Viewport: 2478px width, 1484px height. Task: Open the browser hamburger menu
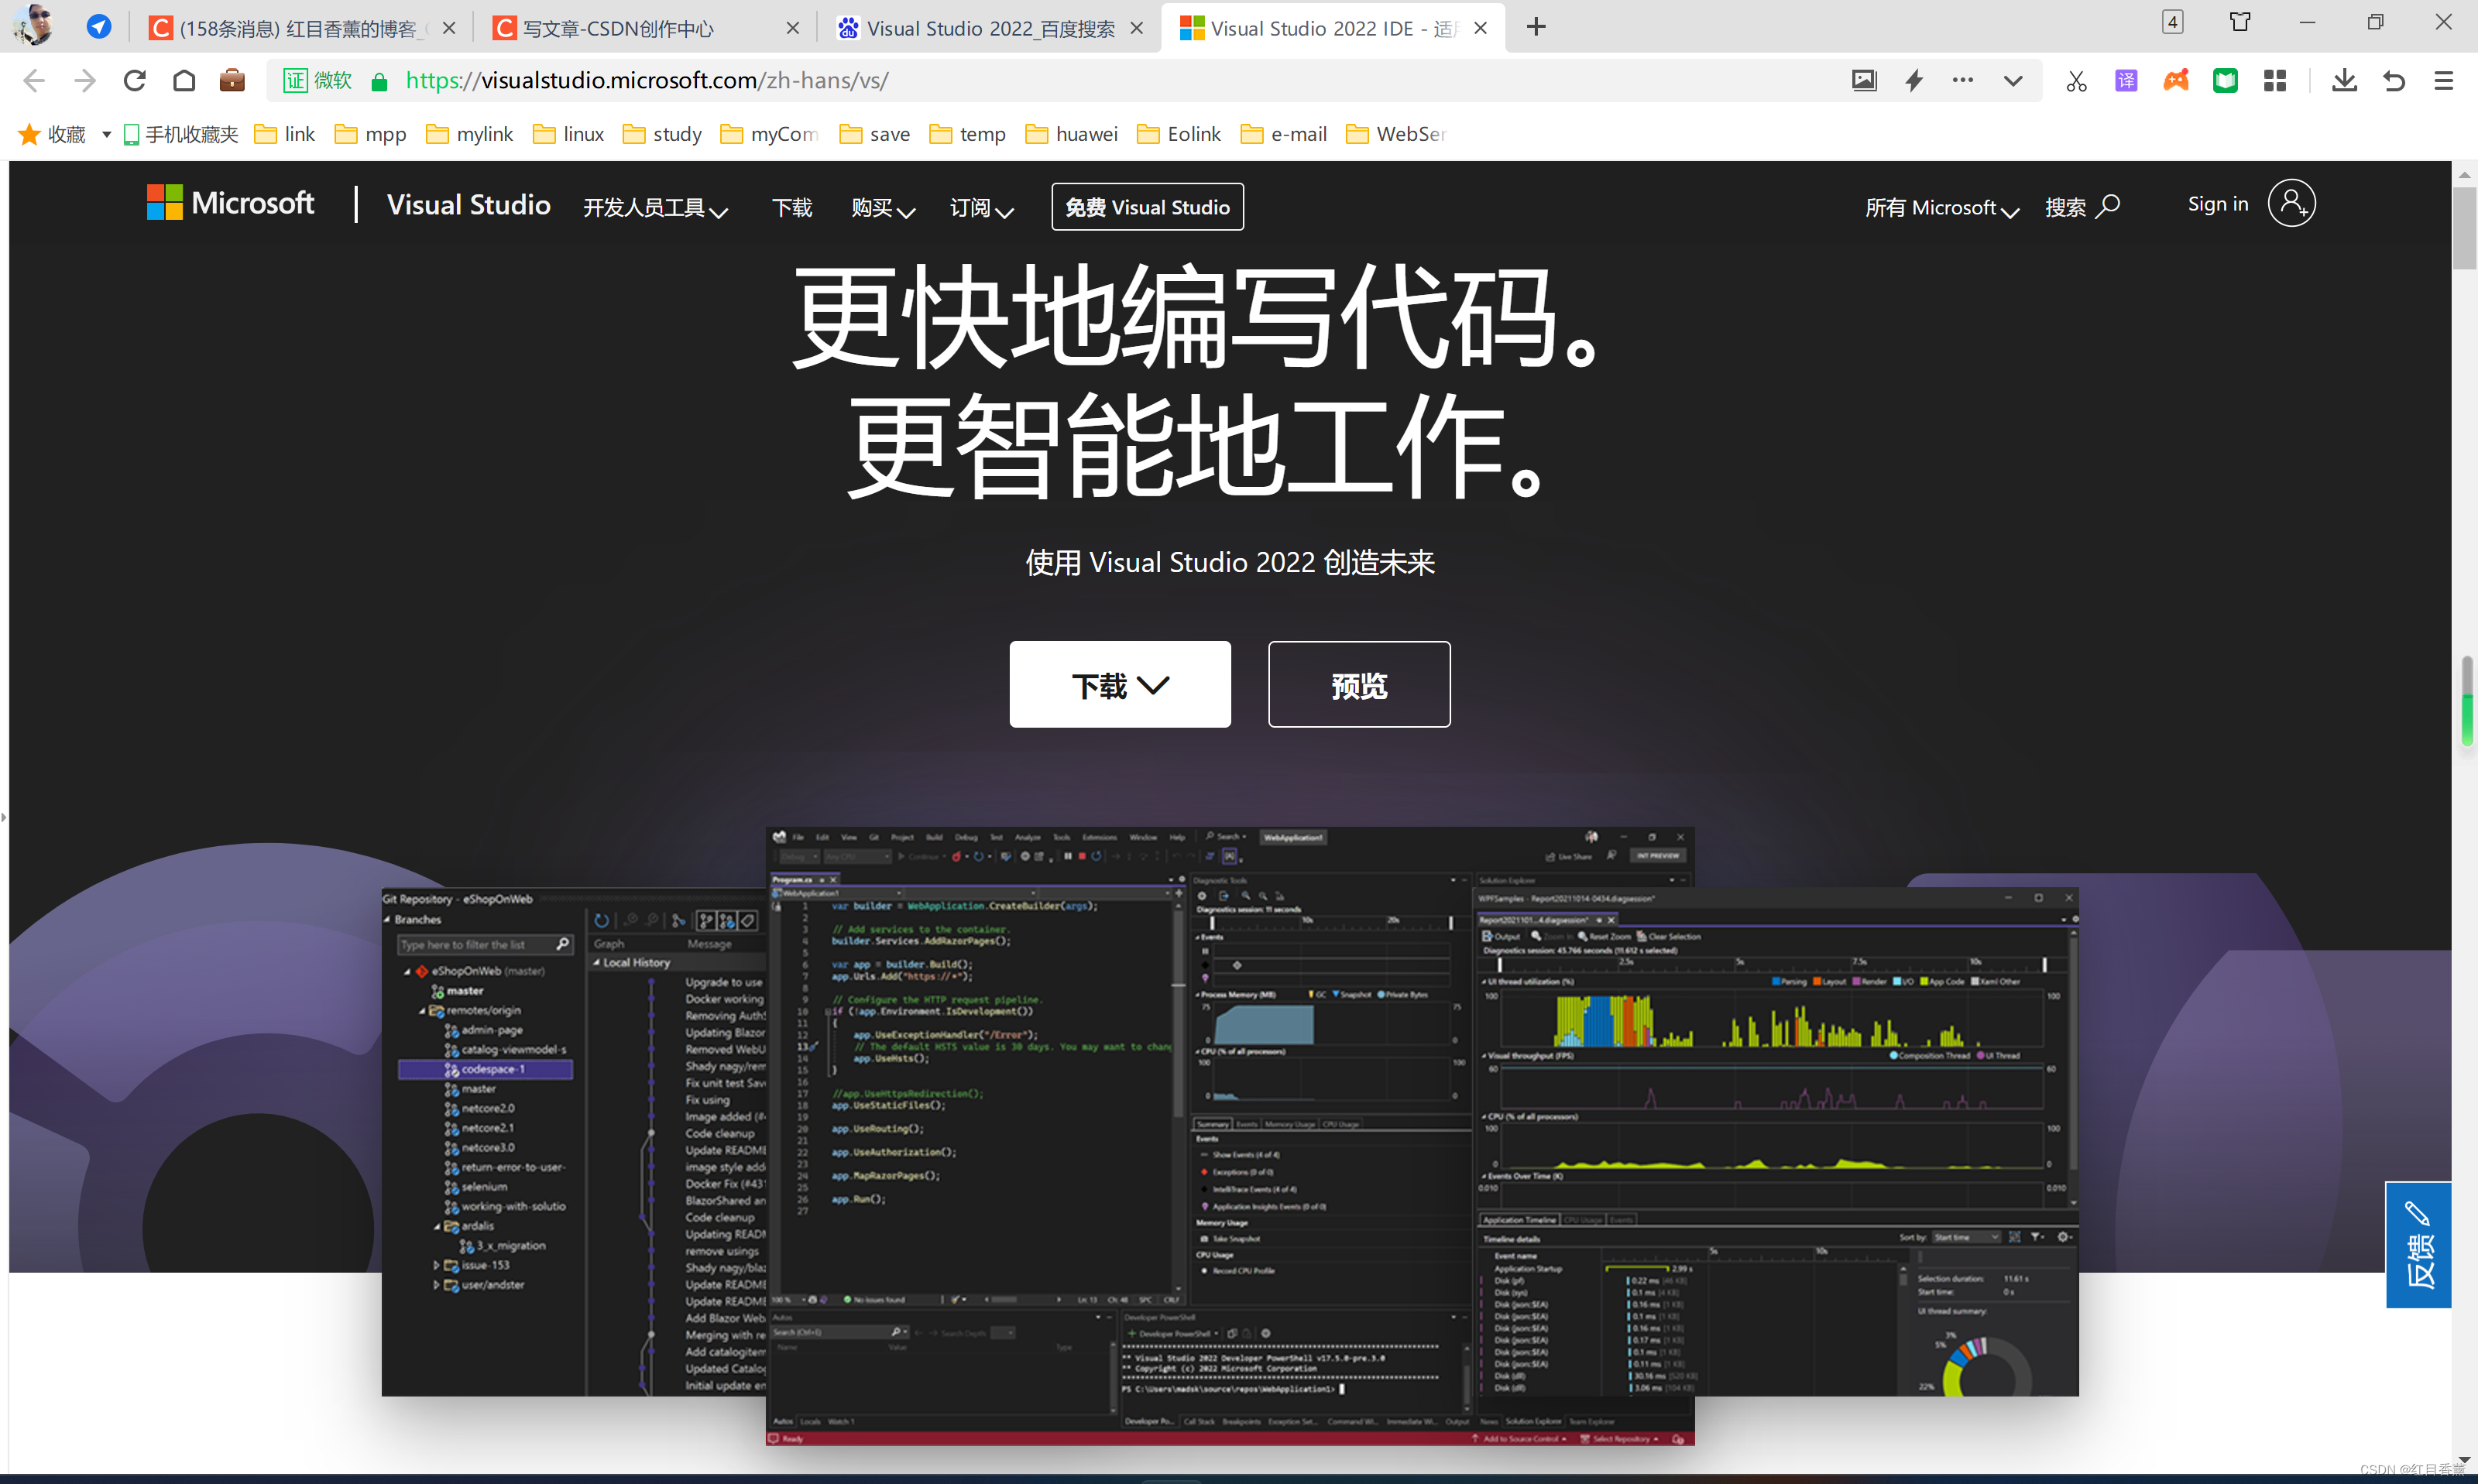click(x=2445, y=81)
